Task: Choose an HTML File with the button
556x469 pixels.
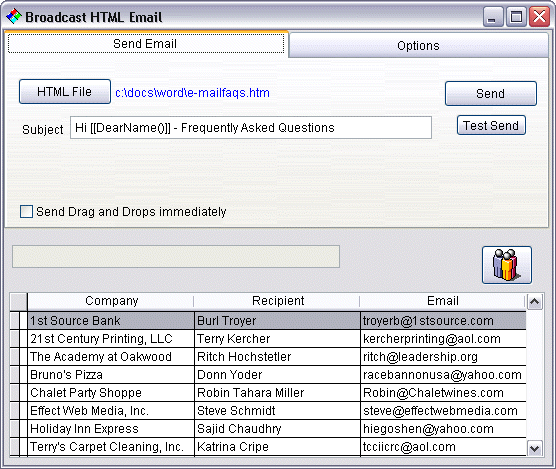Action: coord(65,92)
